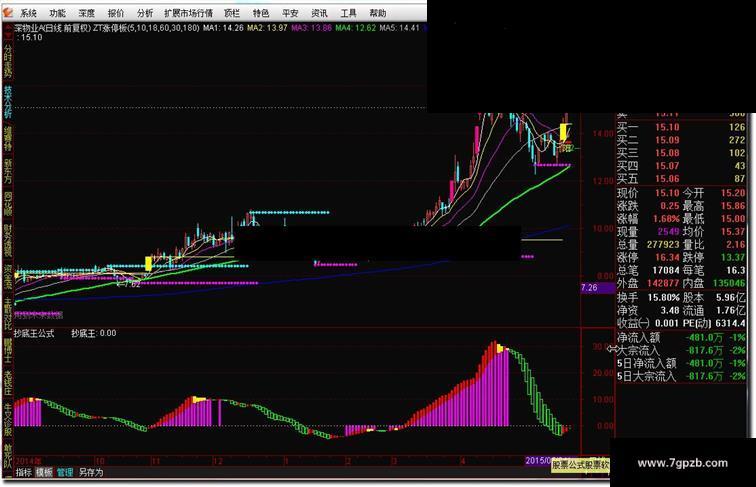Click the 最高 15.86 value
The image size is (756, 487).
tap(733, 206)
